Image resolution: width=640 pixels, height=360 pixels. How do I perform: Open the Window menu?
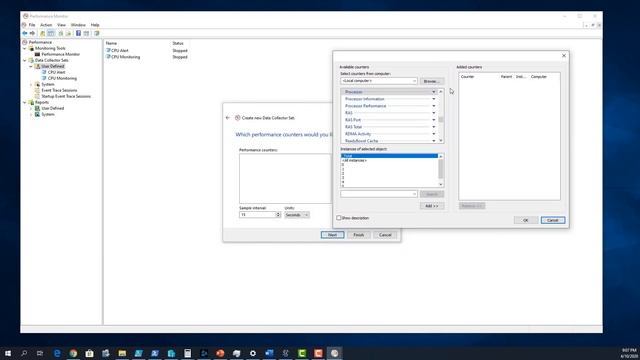point(78,25)
